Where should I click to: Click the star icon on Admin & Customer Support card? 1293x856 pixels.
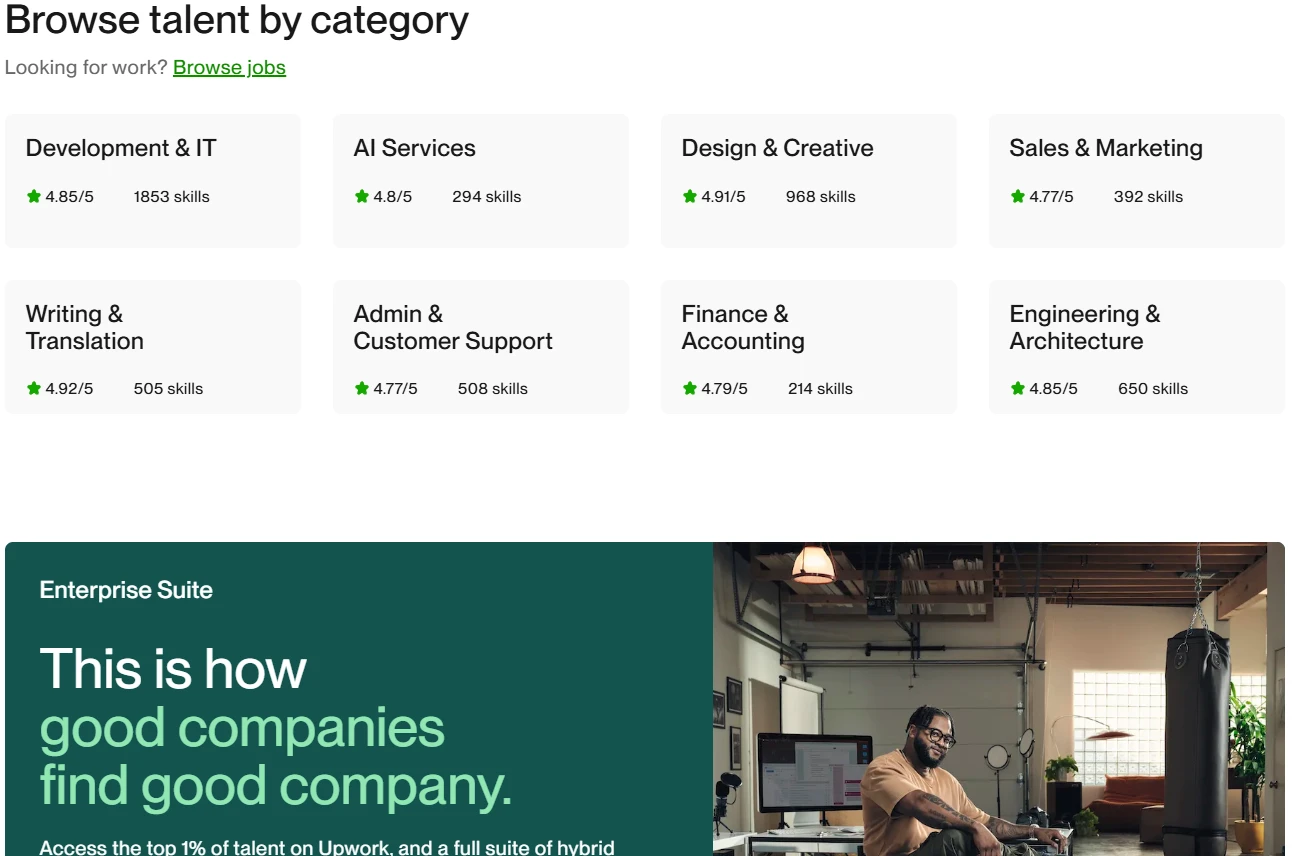361,388
